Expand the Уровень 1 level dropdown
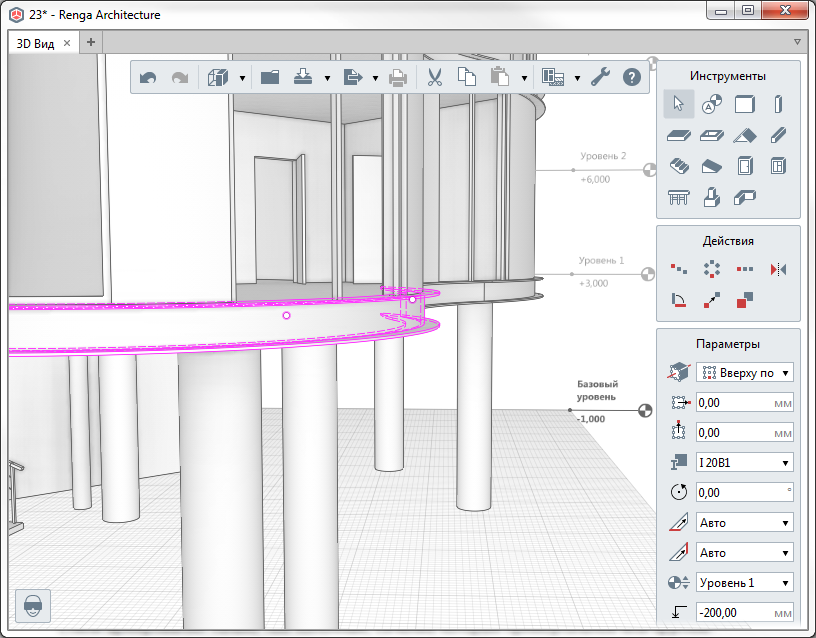 (744, 583)
